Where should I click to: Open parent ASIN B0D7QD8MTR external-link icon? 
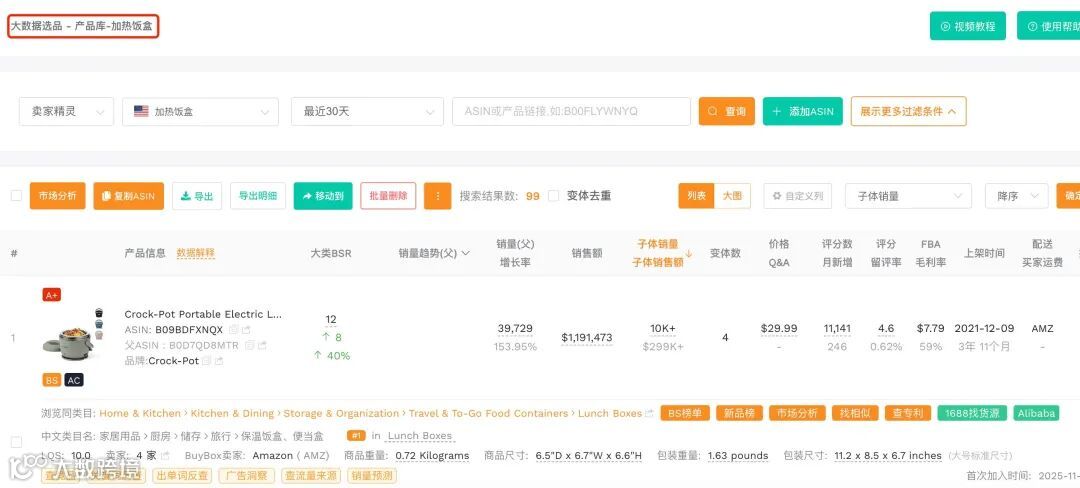pyautogui.click(x=262, y=345)
